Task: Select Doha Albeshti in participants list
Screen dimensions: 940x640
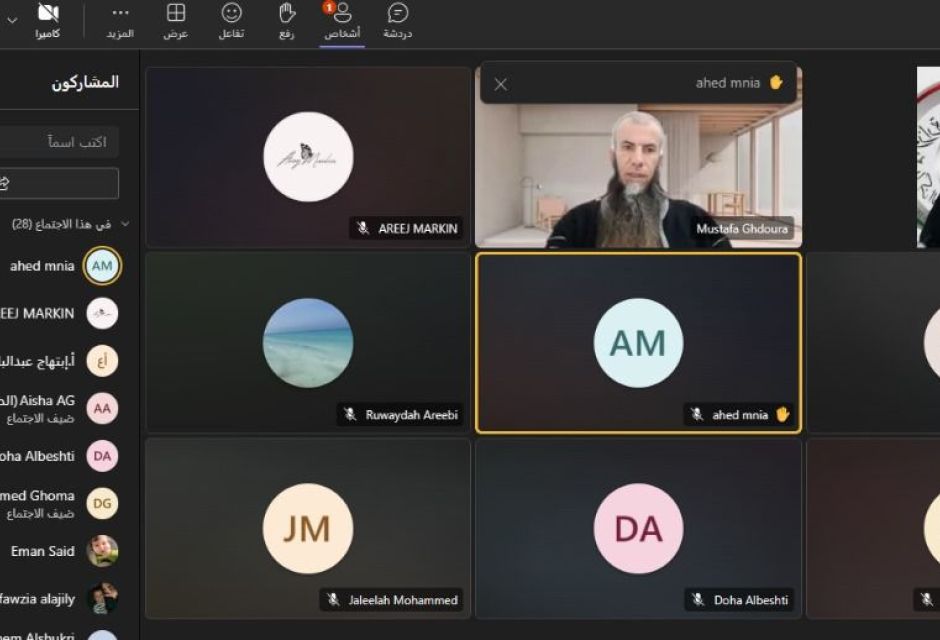Action: [60, 456]
